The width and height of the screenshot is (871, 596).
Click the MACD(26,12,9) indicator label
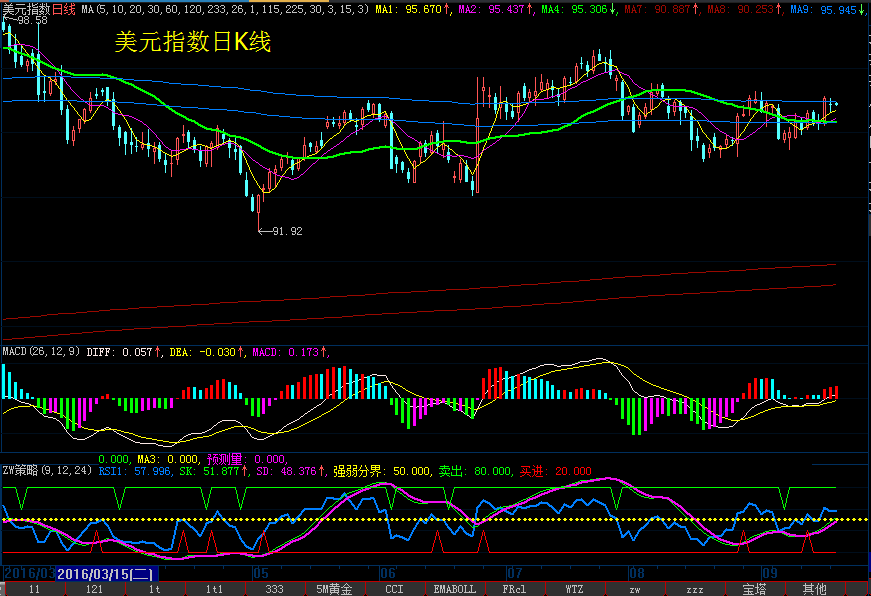(42, 352)
